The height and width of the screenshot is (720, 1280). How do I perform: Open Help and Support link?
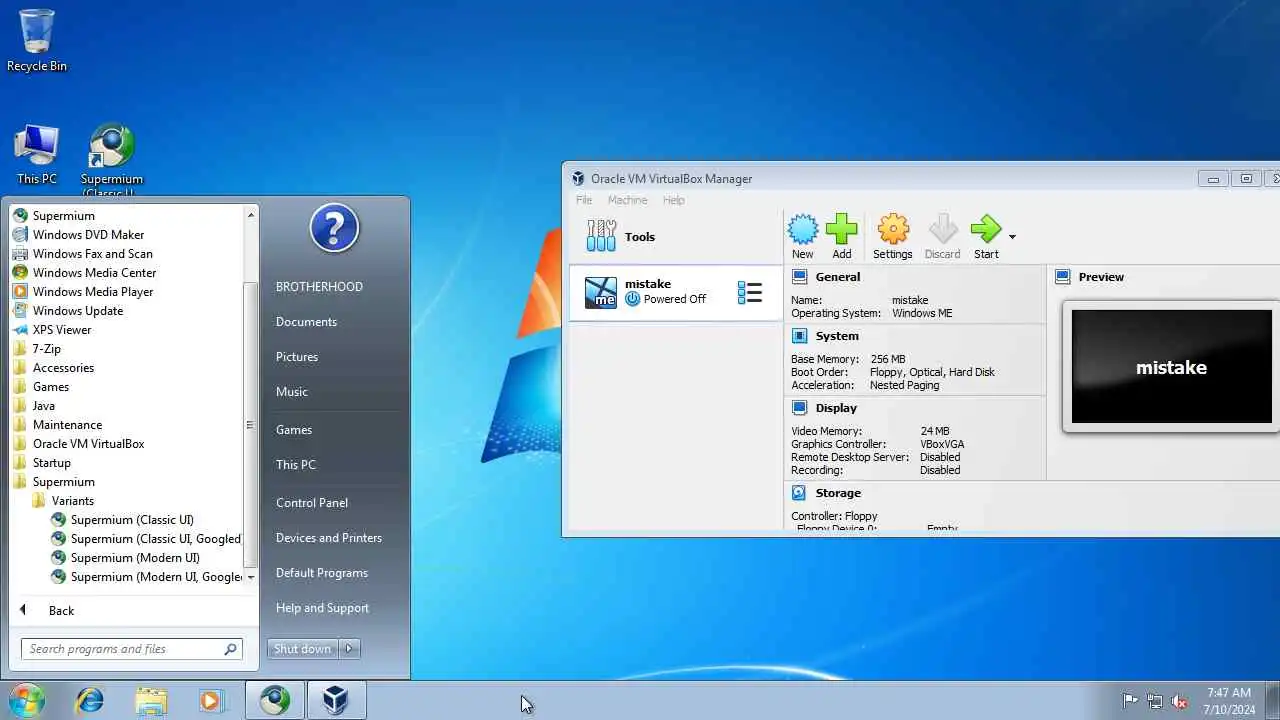click(322, 607)
